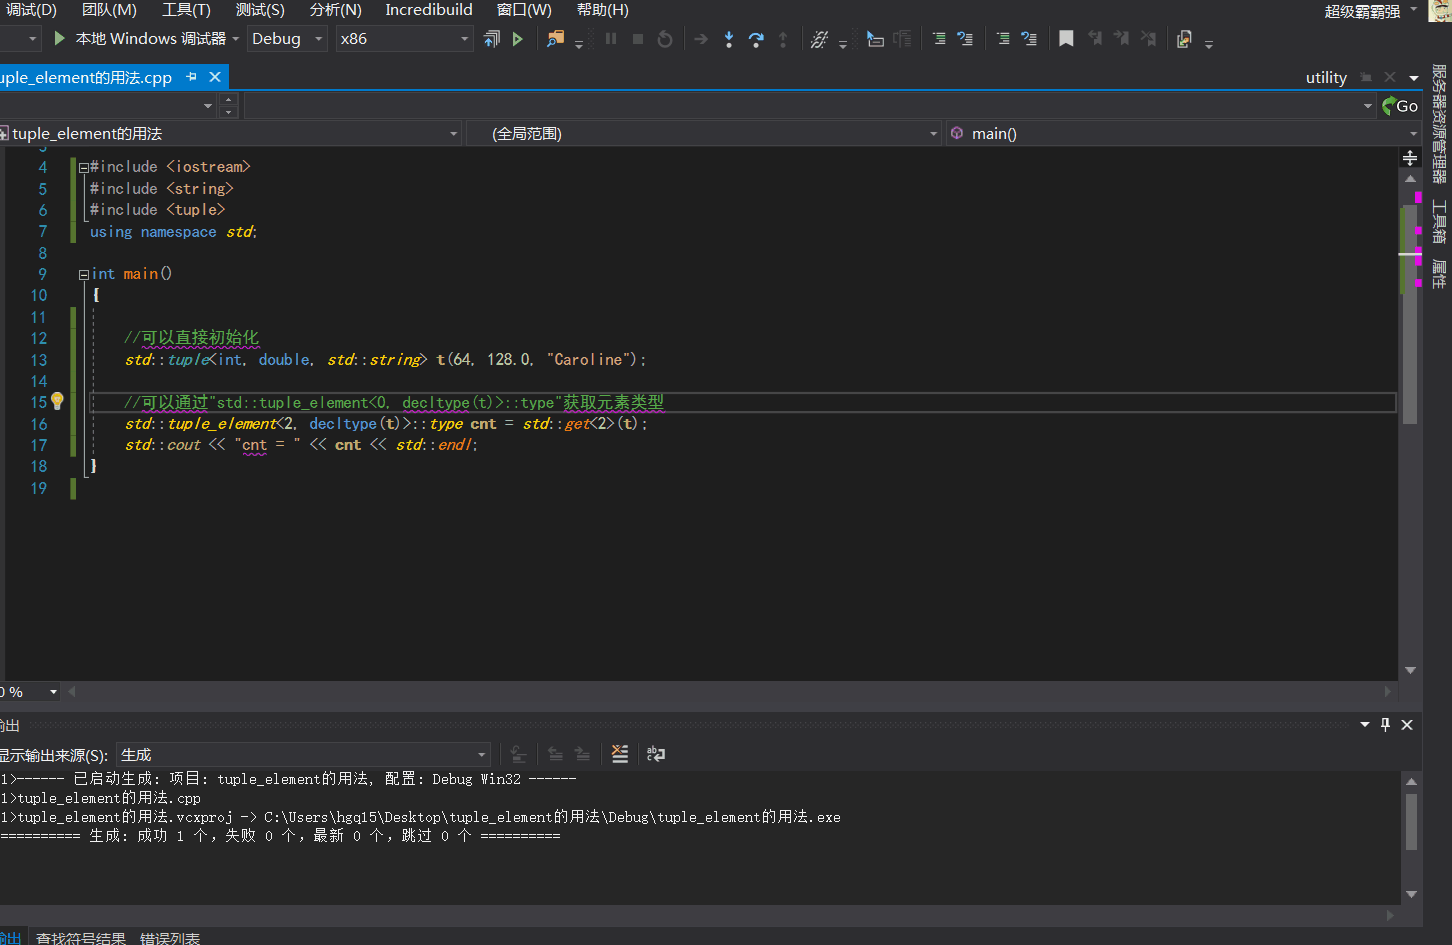
Task: Open the 分析(N) menu
Action: pyautogui.click(x=335, y=10)
